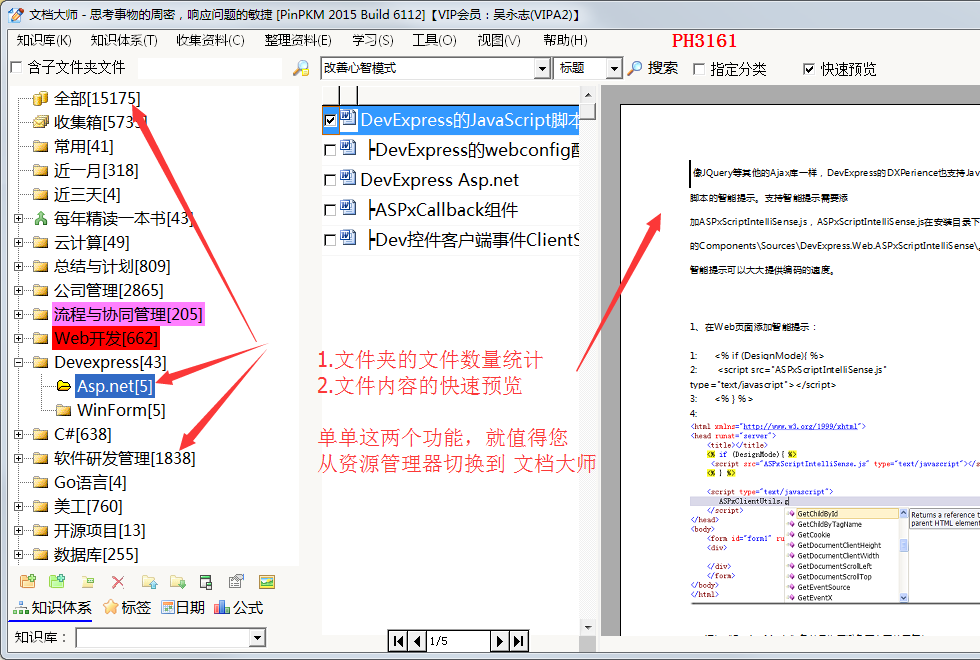Switch to the 标签 tab
The width and height of the screenshot is (980, 660).
(x=127, y=607)
